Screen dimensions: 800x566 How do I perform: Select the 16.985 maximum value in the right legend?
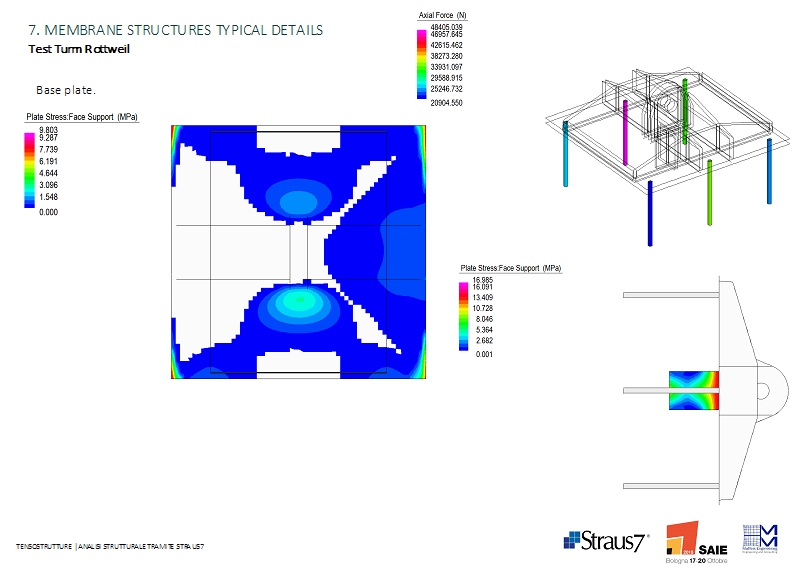(482, 280)
